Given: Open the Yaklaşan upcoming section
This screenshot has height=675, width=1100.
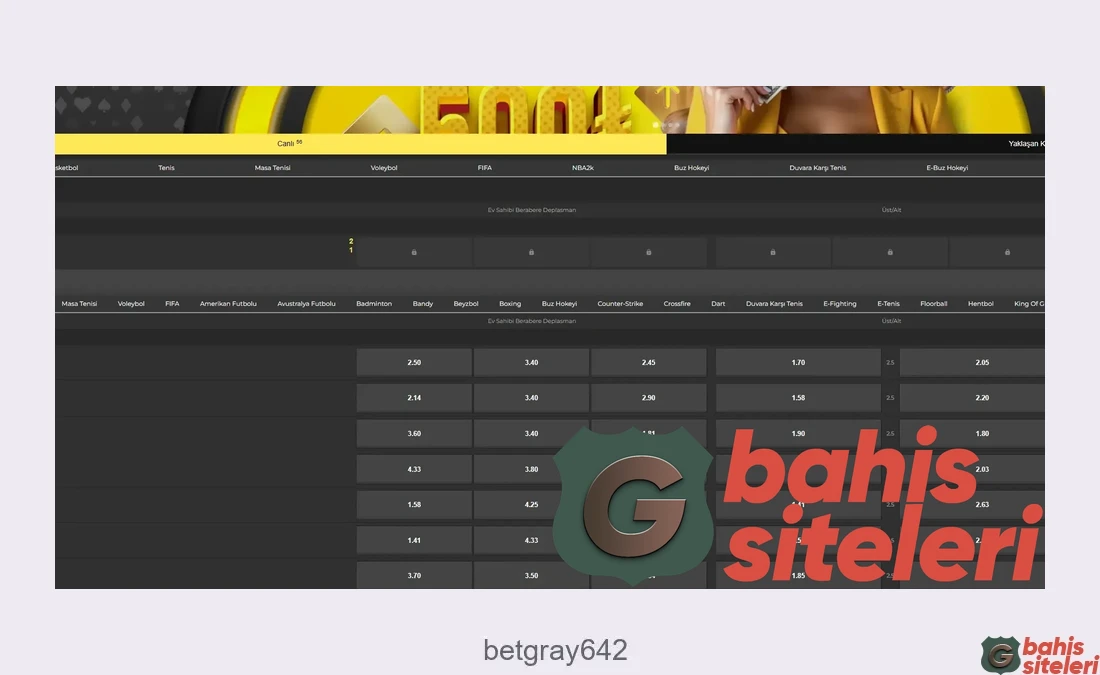Looking at the screenshot, I should (1028, 143).
